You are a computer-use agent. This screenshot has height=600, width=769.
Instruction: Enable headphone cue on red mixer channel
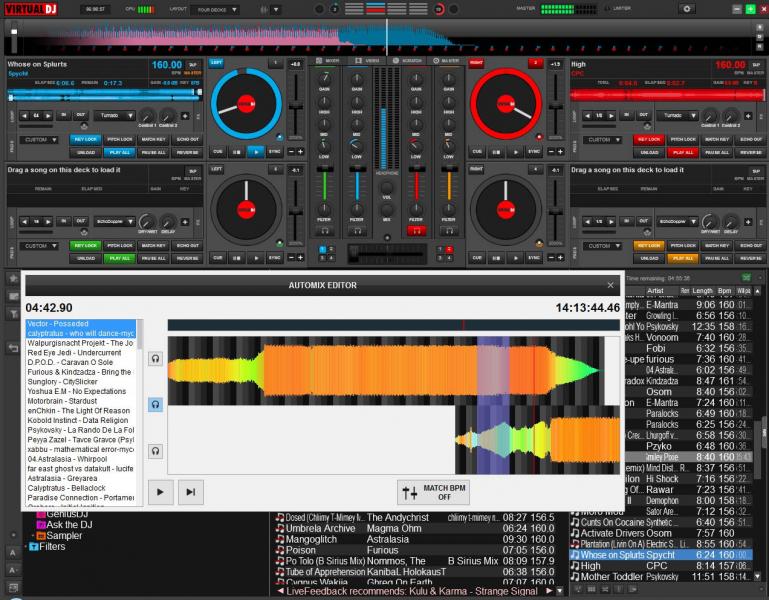[x=416, y=231]
